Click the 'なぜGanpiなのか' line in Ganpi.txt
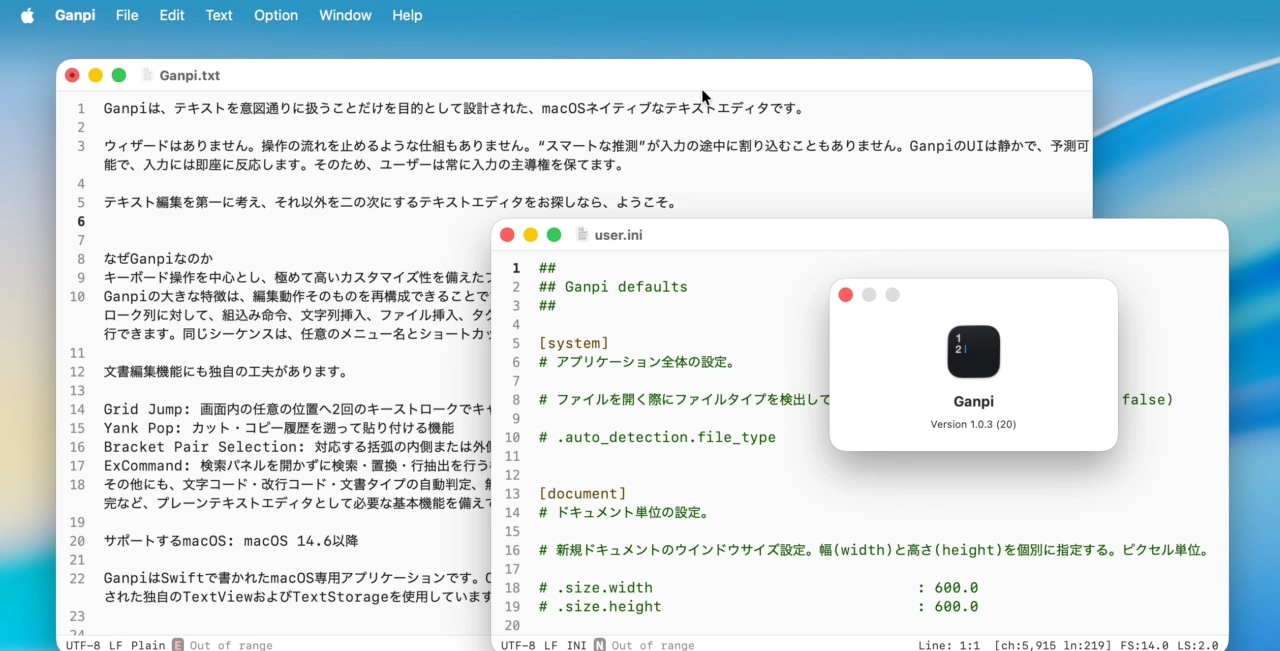This screenshot has width=1280, height=651. click(158, 259)
